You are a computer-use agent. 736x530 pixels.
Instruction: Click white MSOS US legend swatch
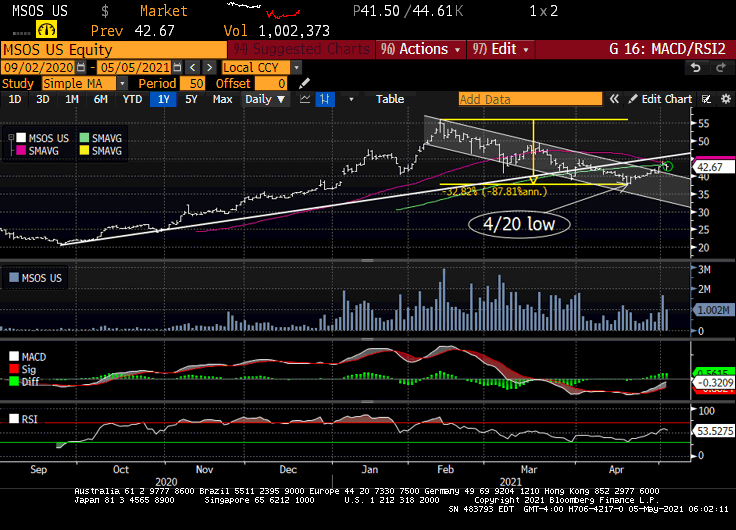click(x=21, y=138)
